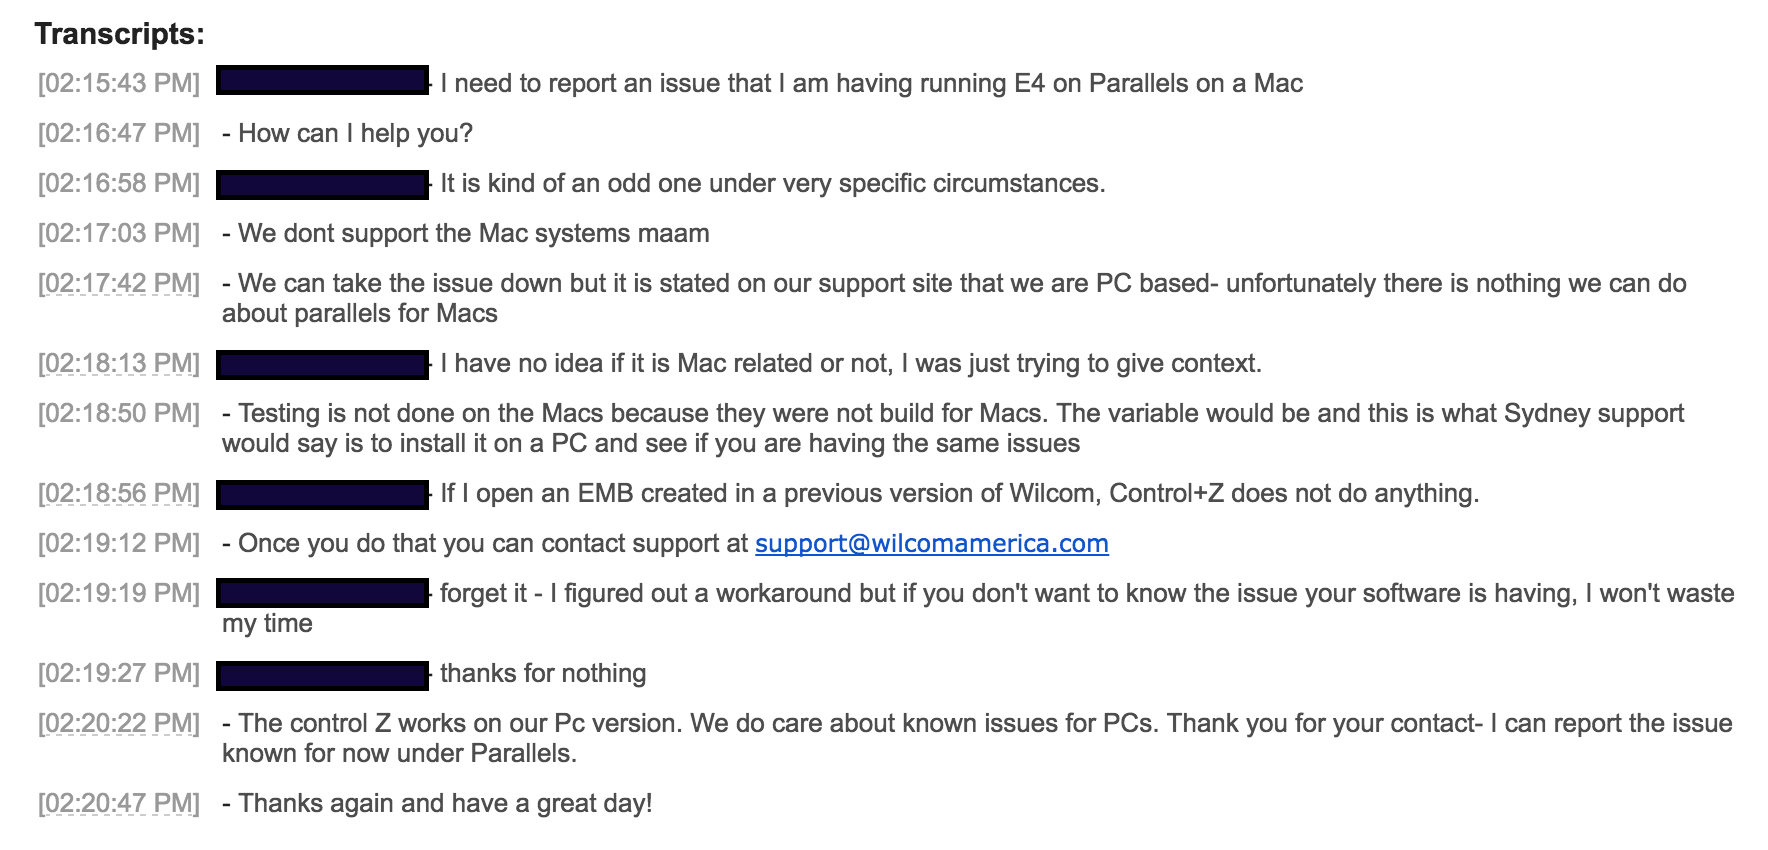The width and height of the screenshot is (1768, 850).
Task: Click the "It is kind of an odd one" message
Action: point(772,183)
